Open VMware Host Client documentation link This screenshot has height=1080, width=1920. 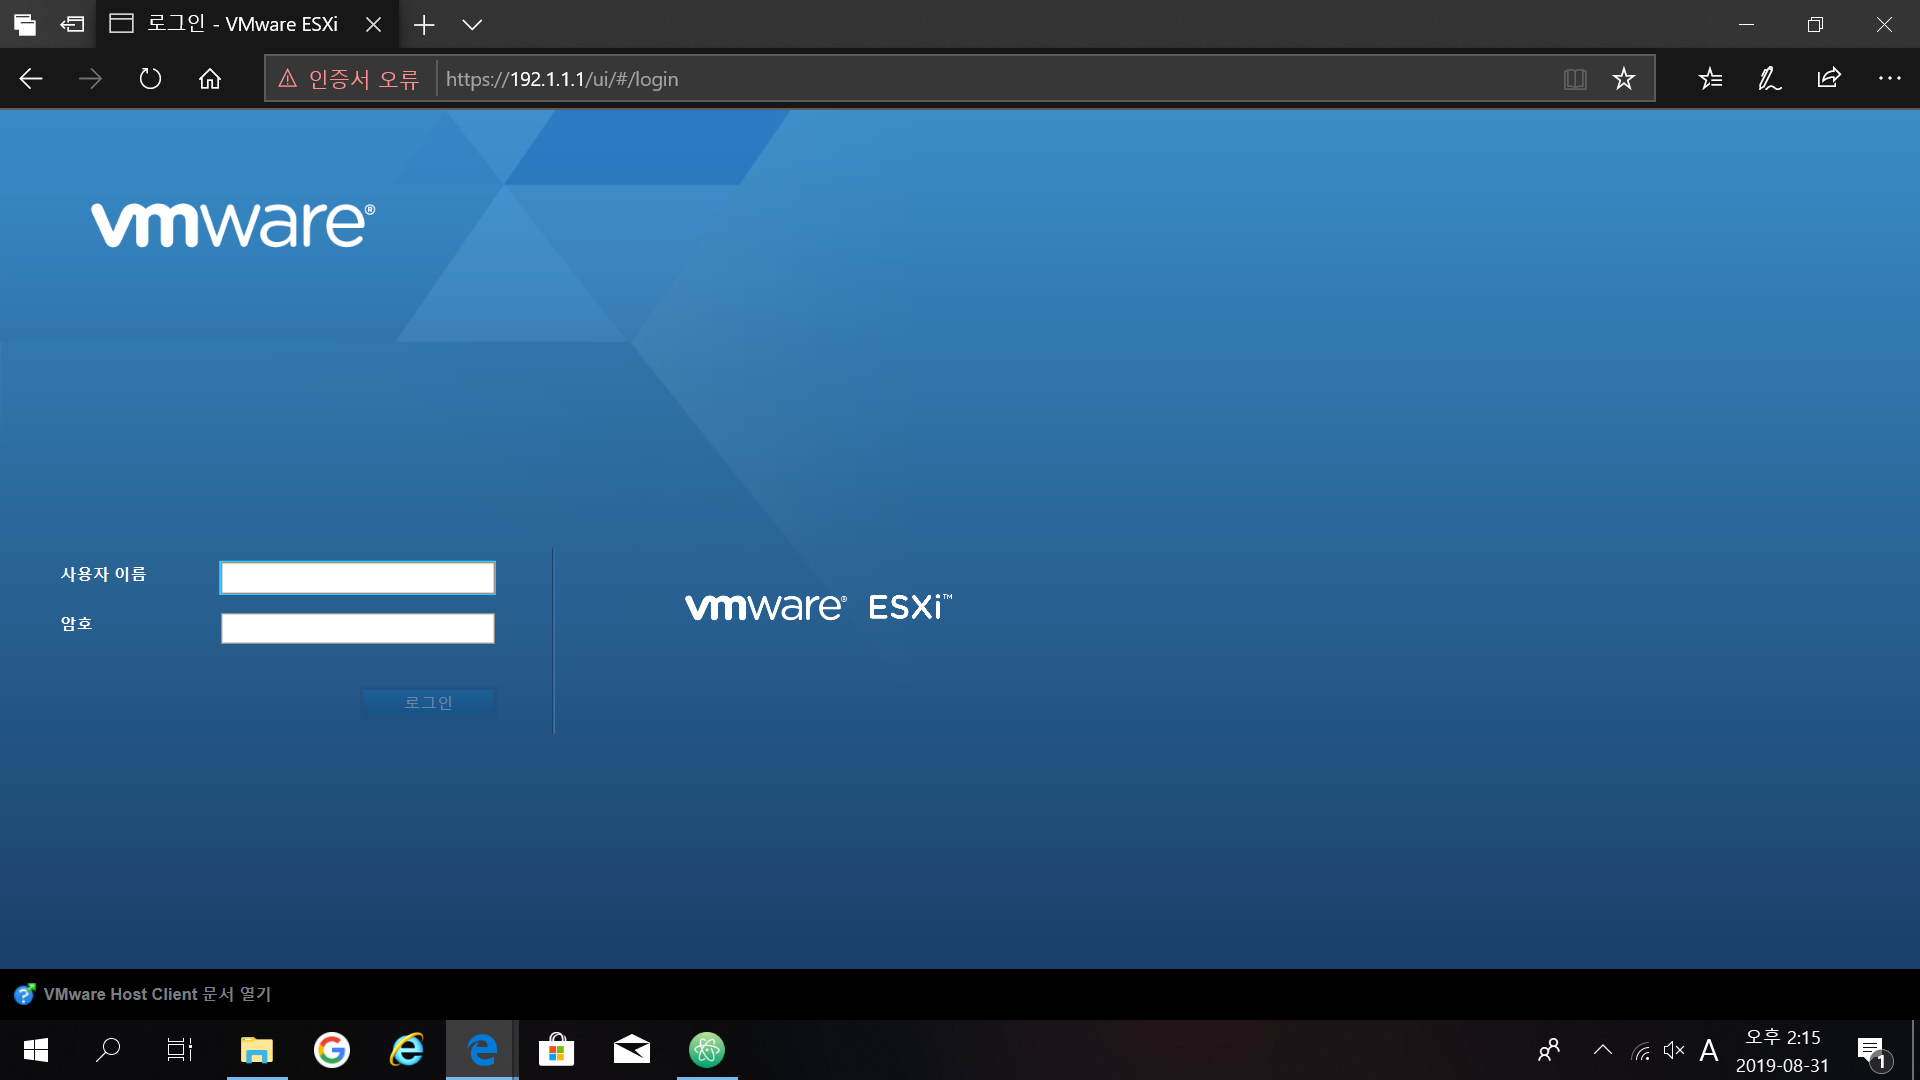click(156, 994)
